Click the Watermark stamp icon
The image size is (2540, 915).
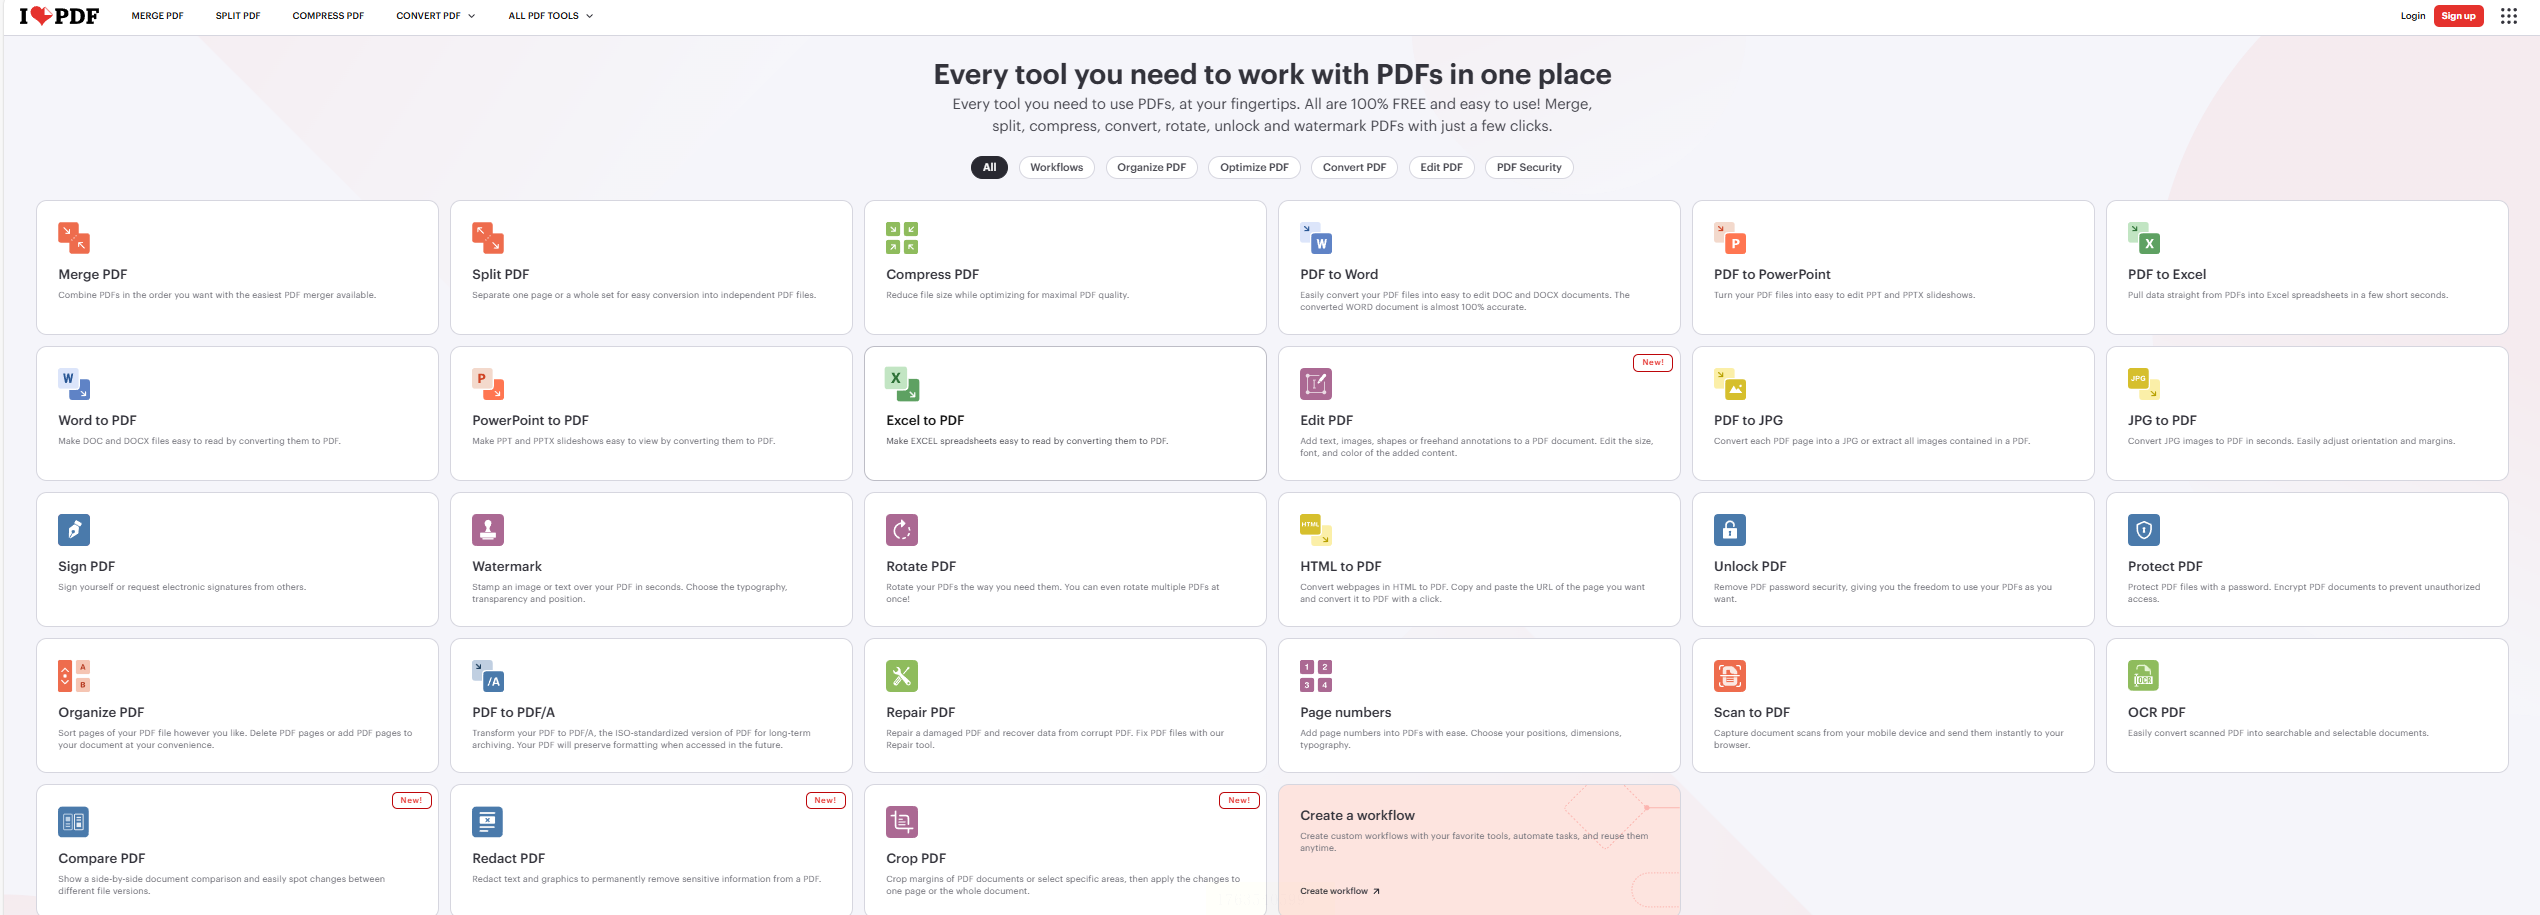coord(488,530)
